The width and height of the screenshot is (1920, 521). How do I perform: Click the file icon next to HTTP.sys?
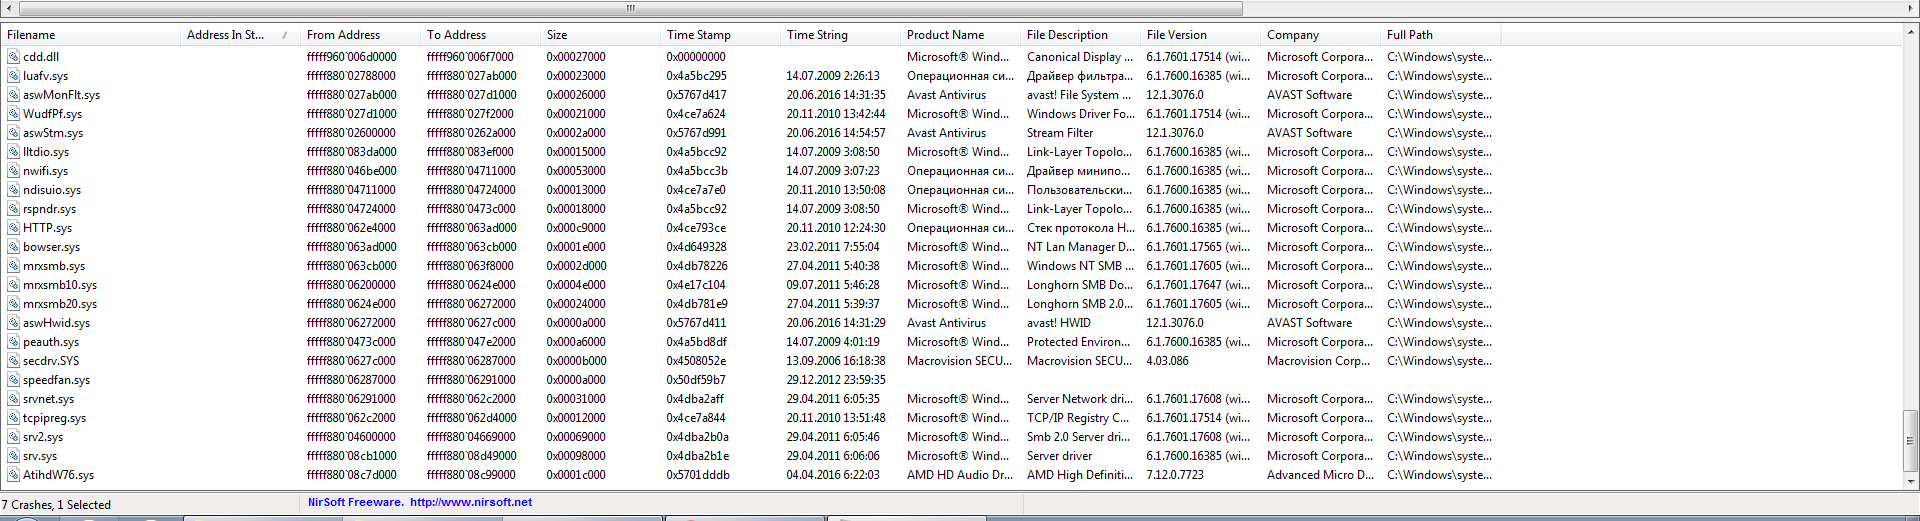[x=13, y=228]
